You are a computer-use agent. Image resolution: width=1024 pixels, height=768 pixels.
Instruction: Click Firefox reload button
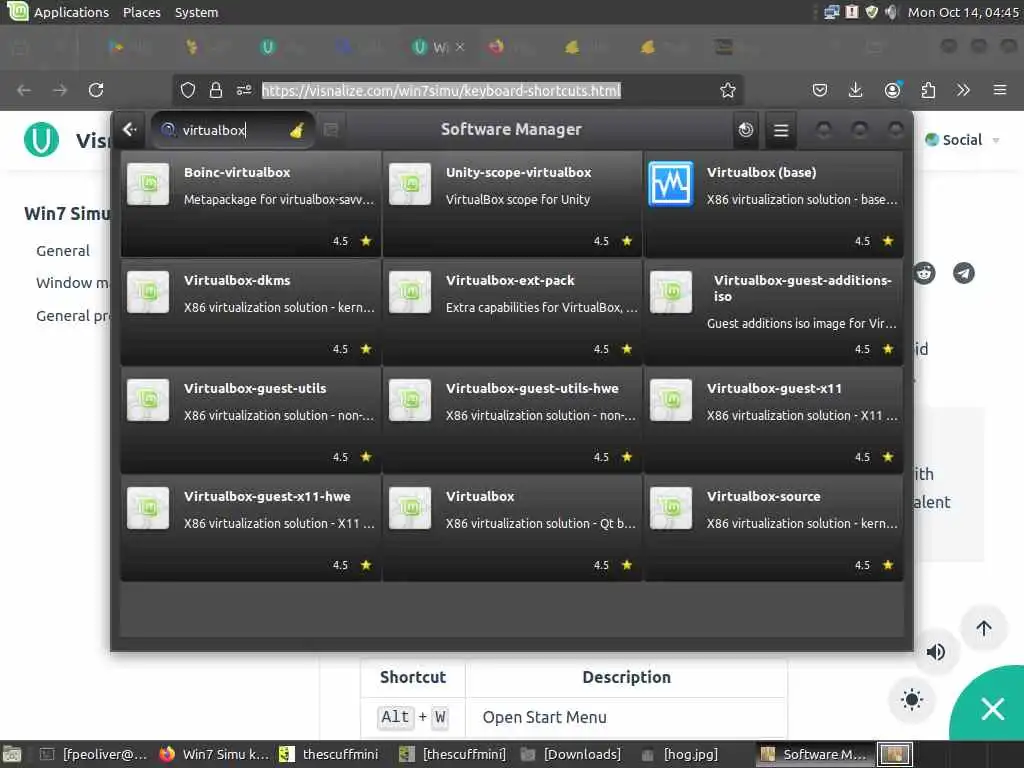click(96, 90)
